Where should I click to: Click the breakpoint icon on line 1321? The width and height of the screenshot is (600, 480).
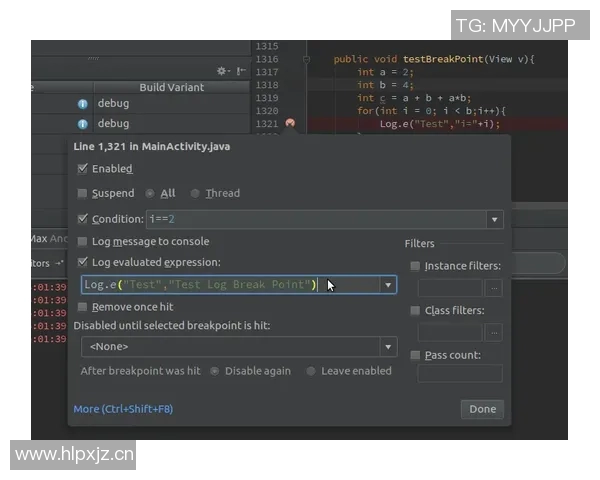tap(290, 123)
